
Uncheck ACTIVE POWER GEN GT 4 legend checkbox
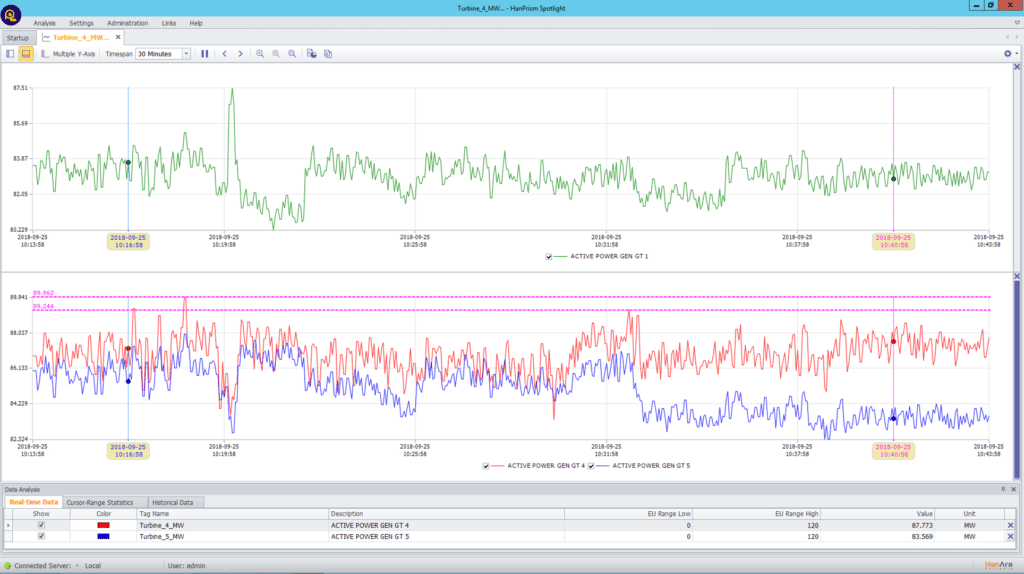tap(485, 466)
